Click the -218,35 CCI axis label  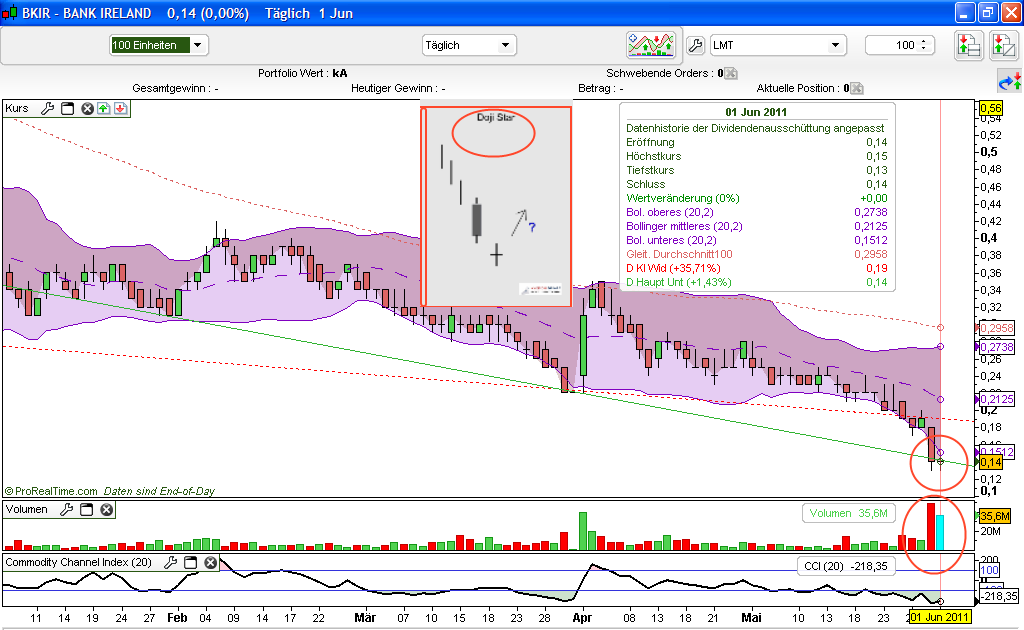click(999, 596)
